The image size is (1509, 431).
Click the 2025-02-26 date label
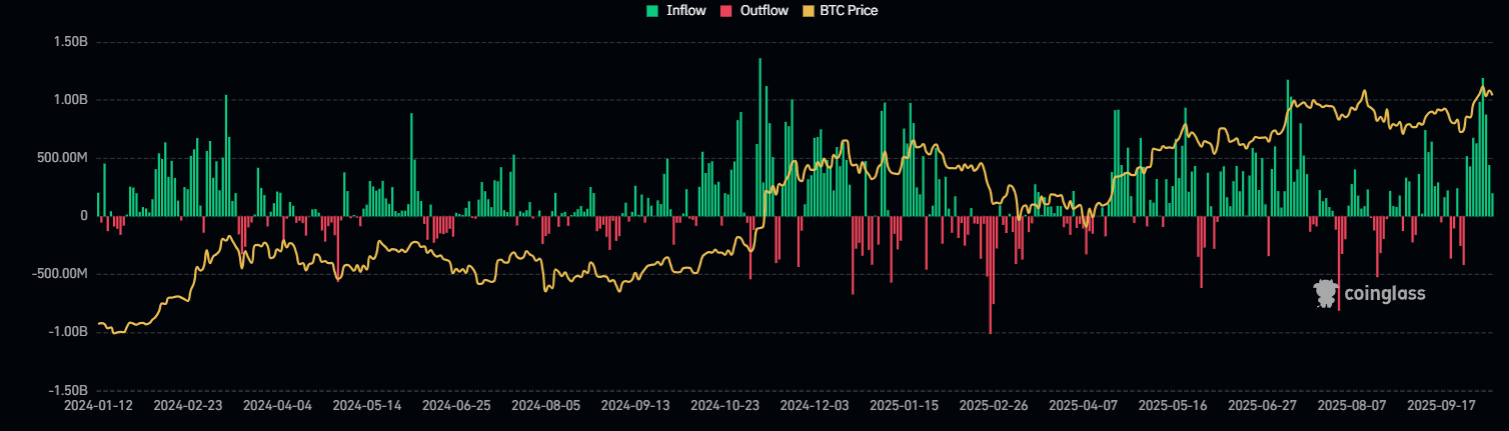click(993, 407)
